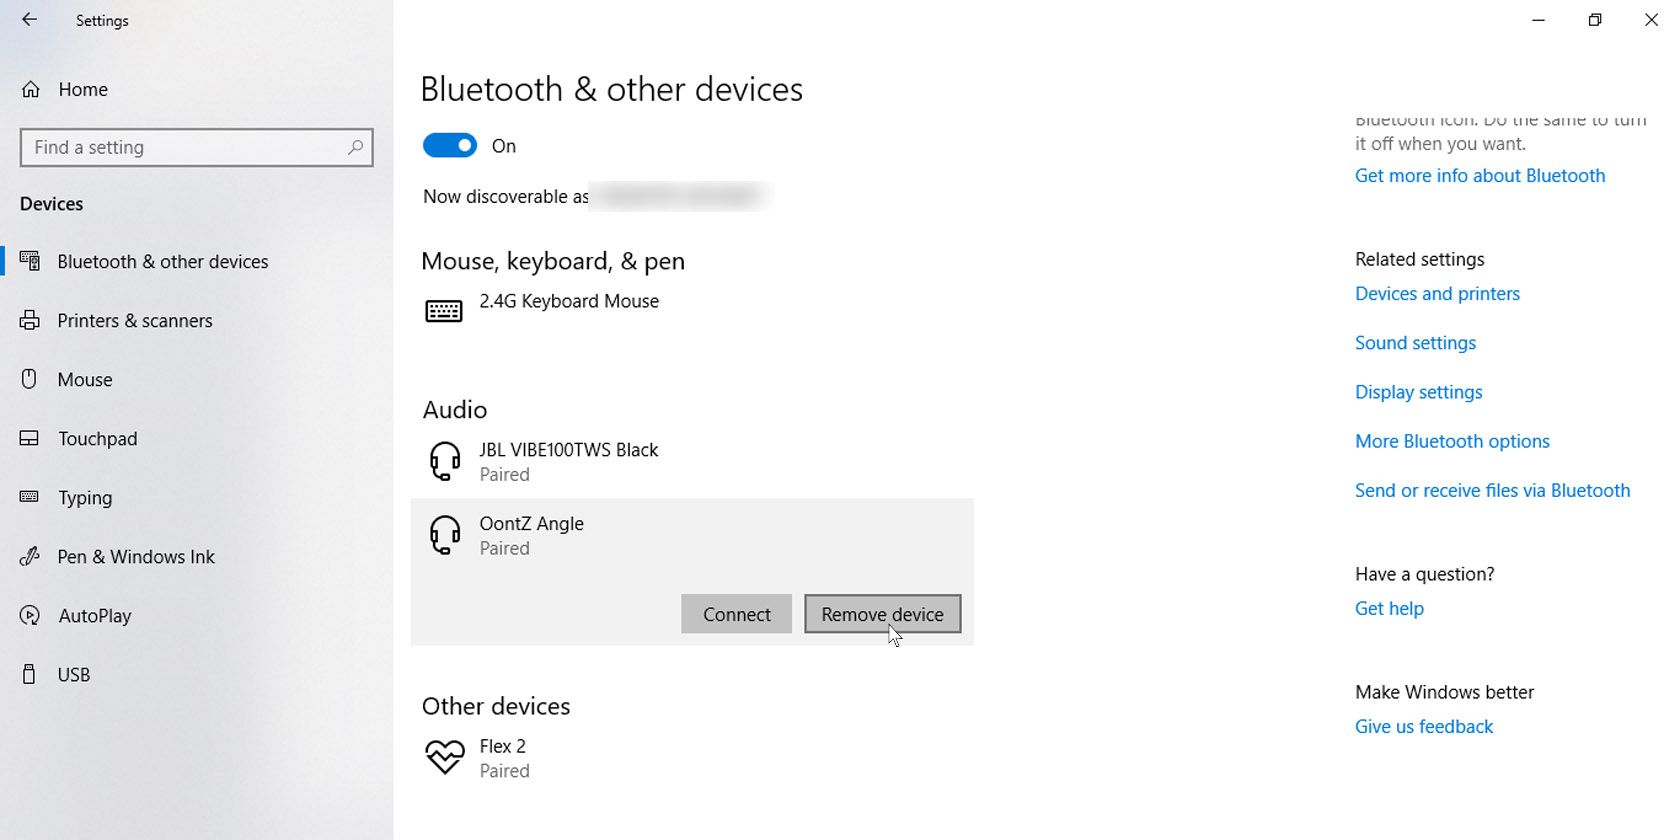This screenshot has width=1680, height=840.
Task: Click Give us feedback
Action: [x=1423, y=726]
